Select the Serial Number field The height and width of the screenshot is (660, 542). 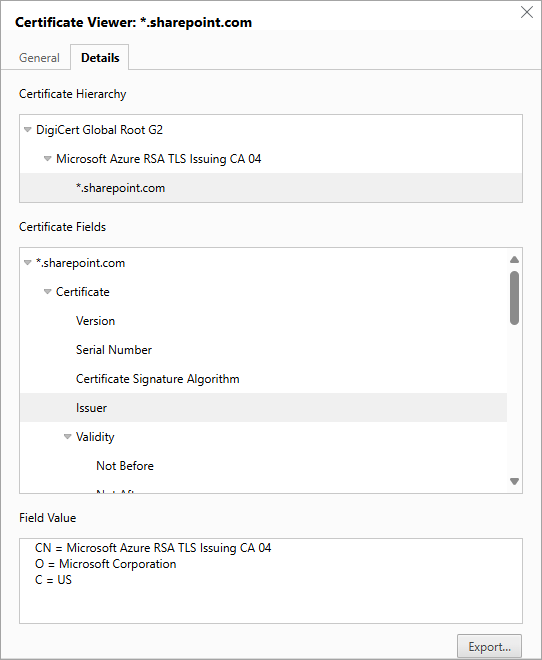(263, 350)
